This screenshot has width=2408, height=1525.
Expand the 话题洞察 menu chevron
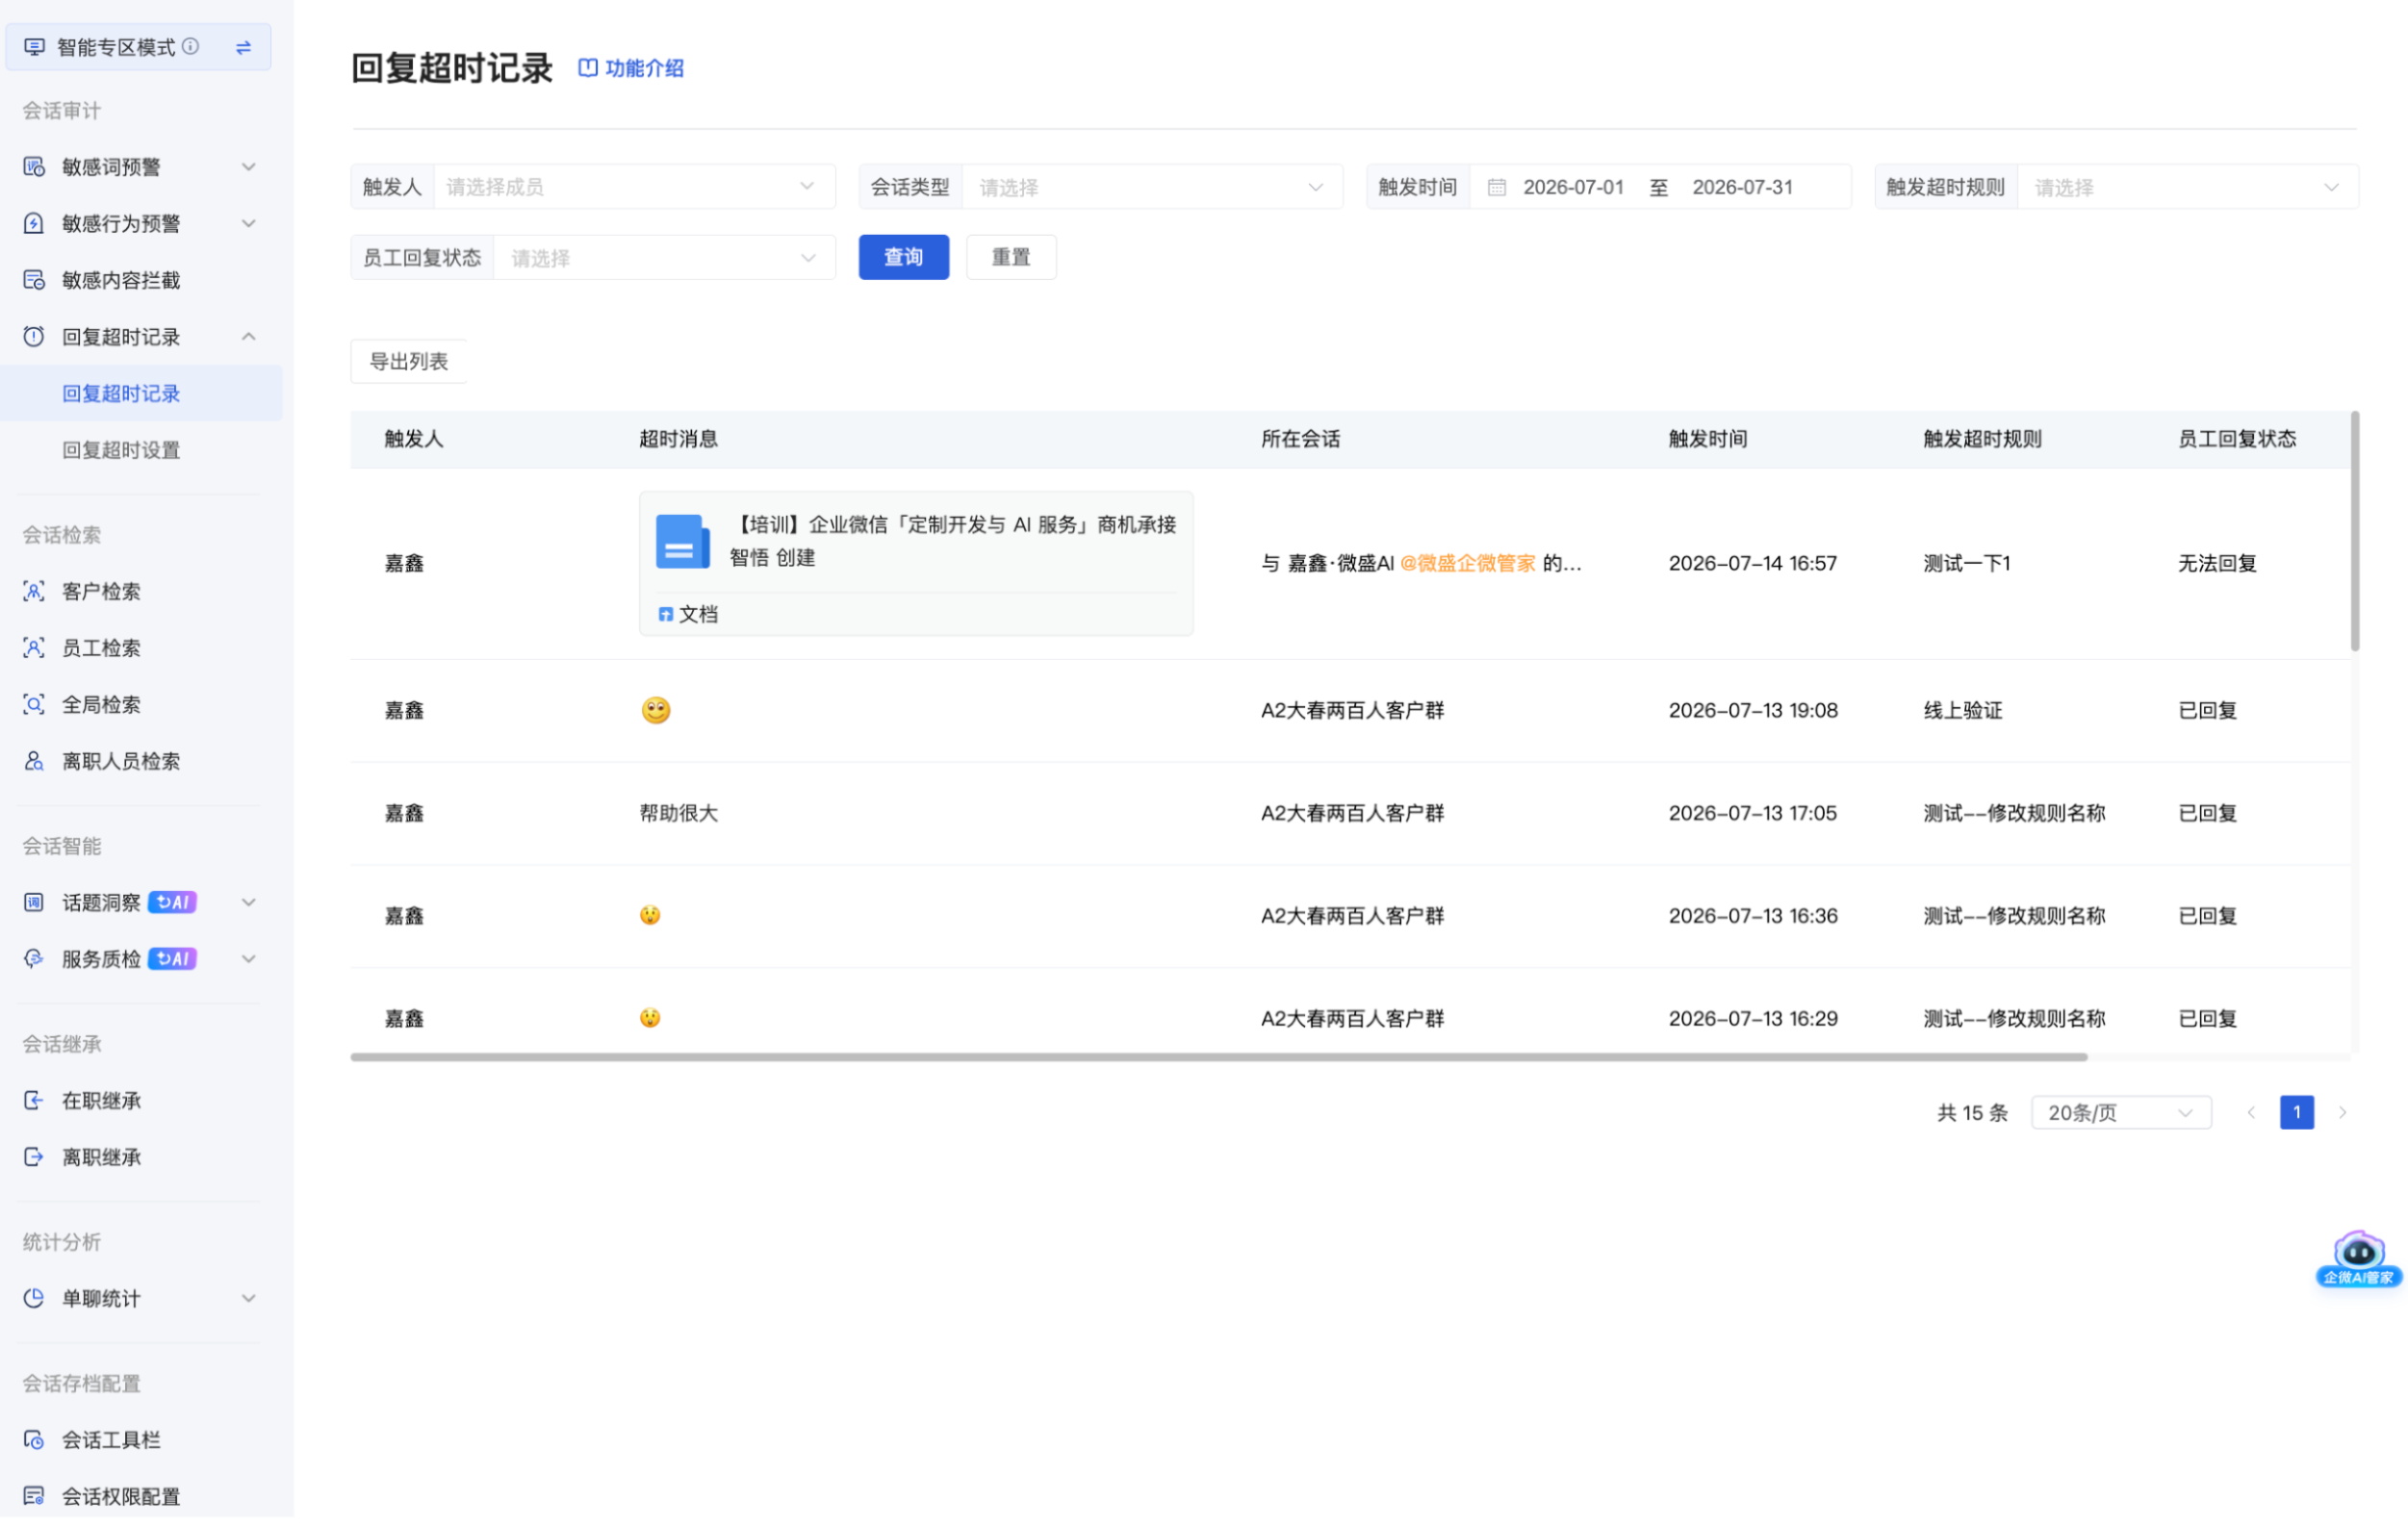pos(249,903)
